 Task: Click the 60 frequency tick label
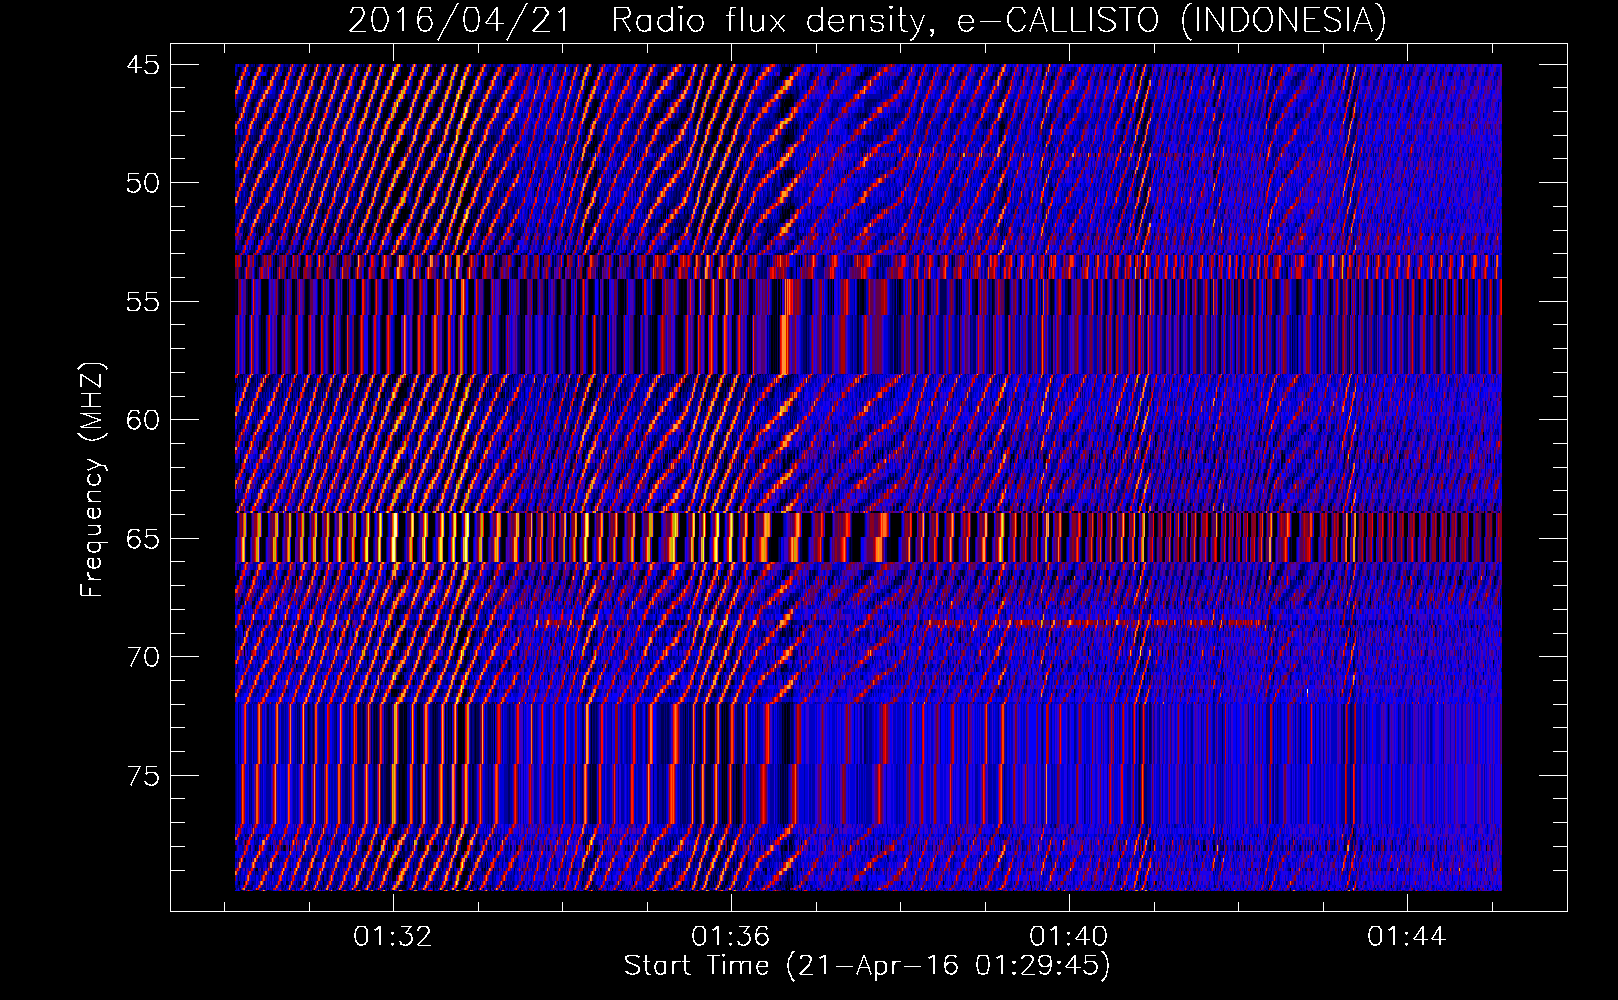pyautogui.click(x=143, y=420)
